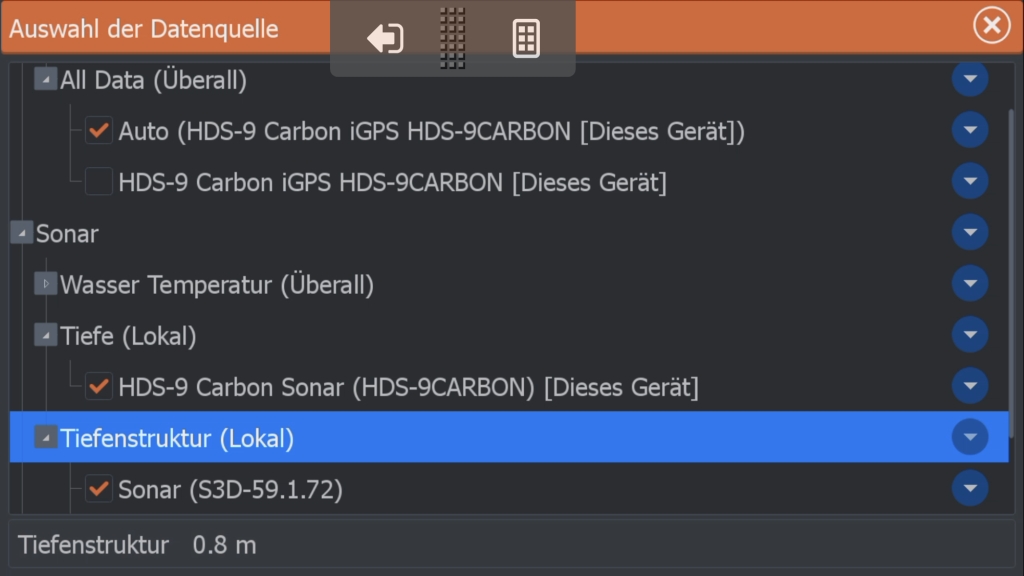Collapse the Sonar tree group
Viewport: 1024px width, 576px height.
pos(21,233)
